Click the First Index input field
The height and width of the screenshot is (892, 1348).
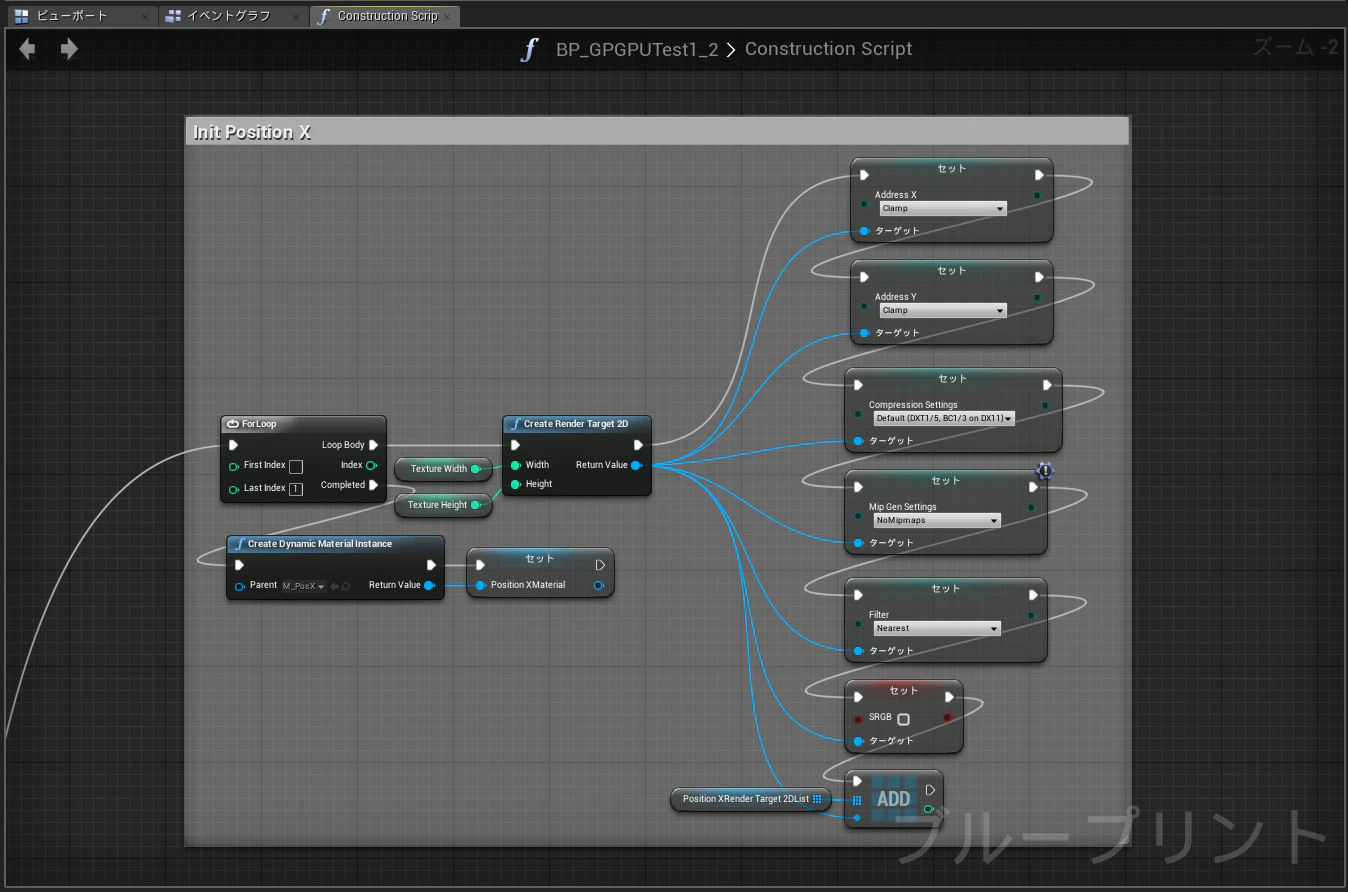296,466
